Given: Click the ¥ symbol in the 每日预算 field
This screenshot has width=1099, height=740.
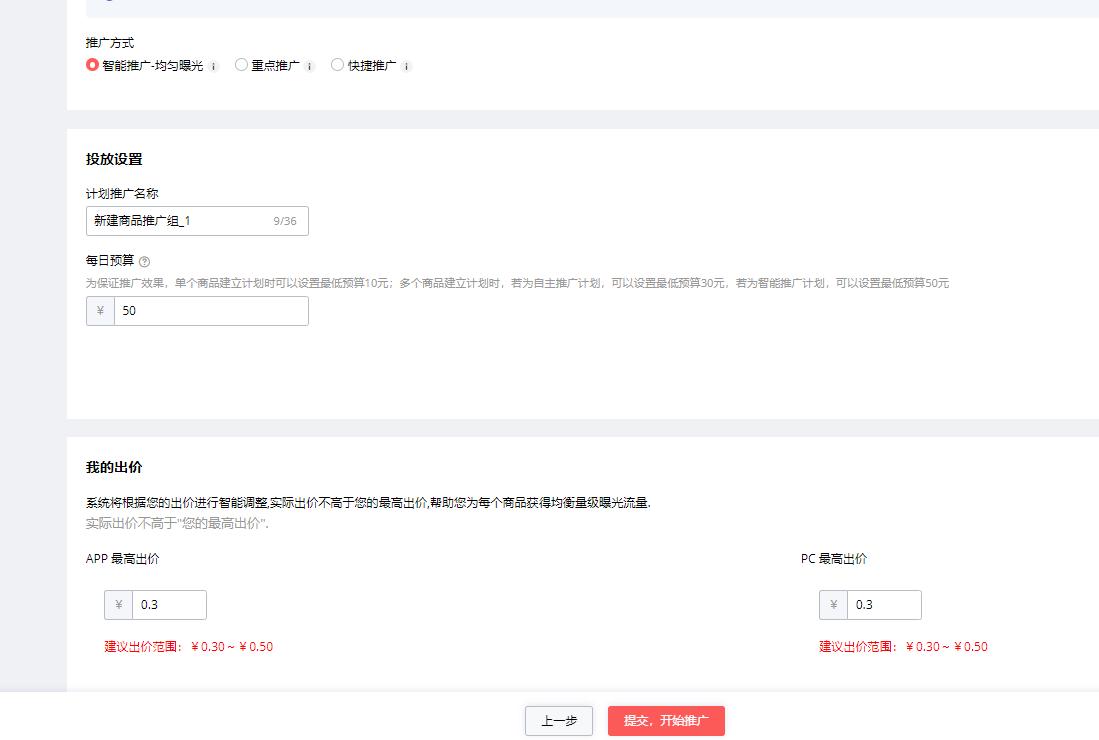Looking at the screenshot, I should click(x=99, y=311).
